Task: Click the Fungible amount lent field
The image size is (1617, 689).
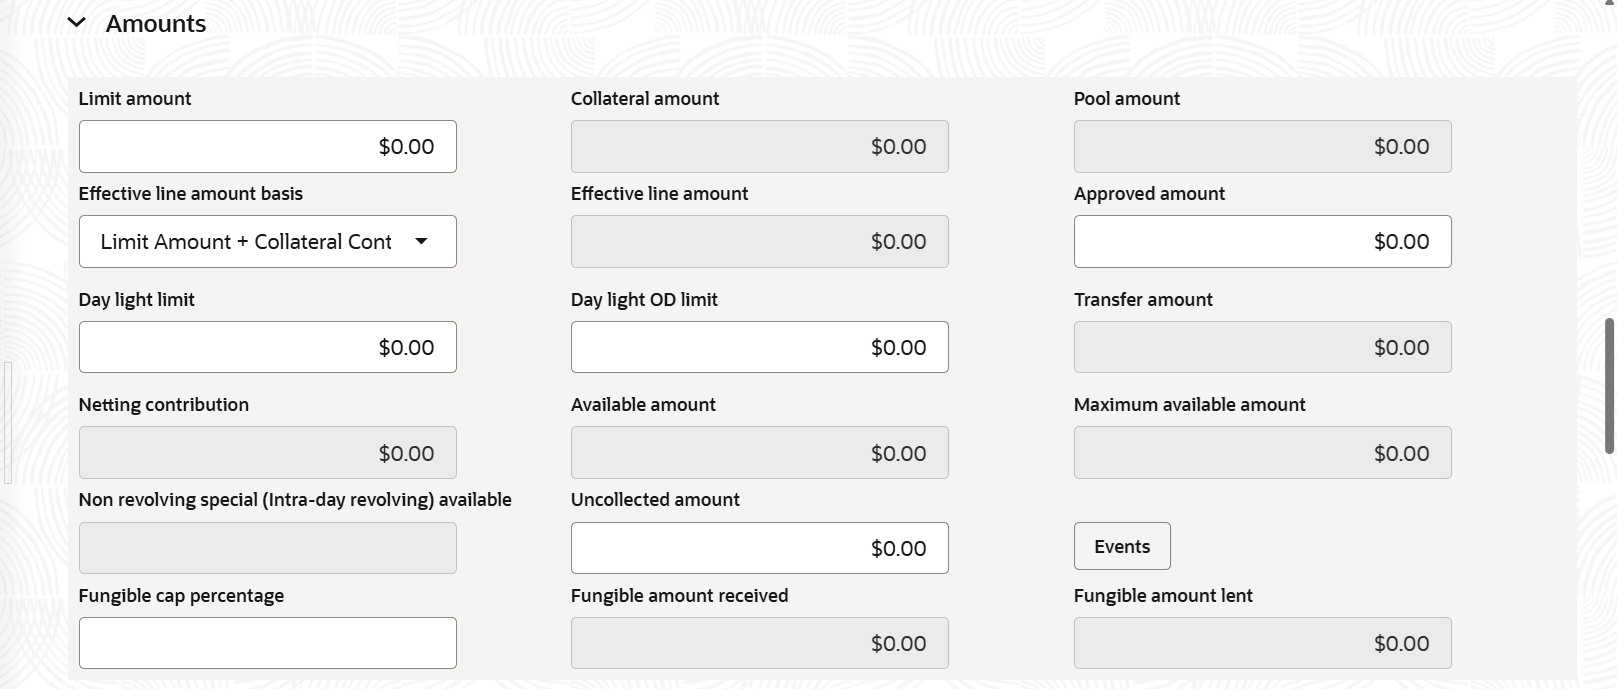Action: [1262, 644]
